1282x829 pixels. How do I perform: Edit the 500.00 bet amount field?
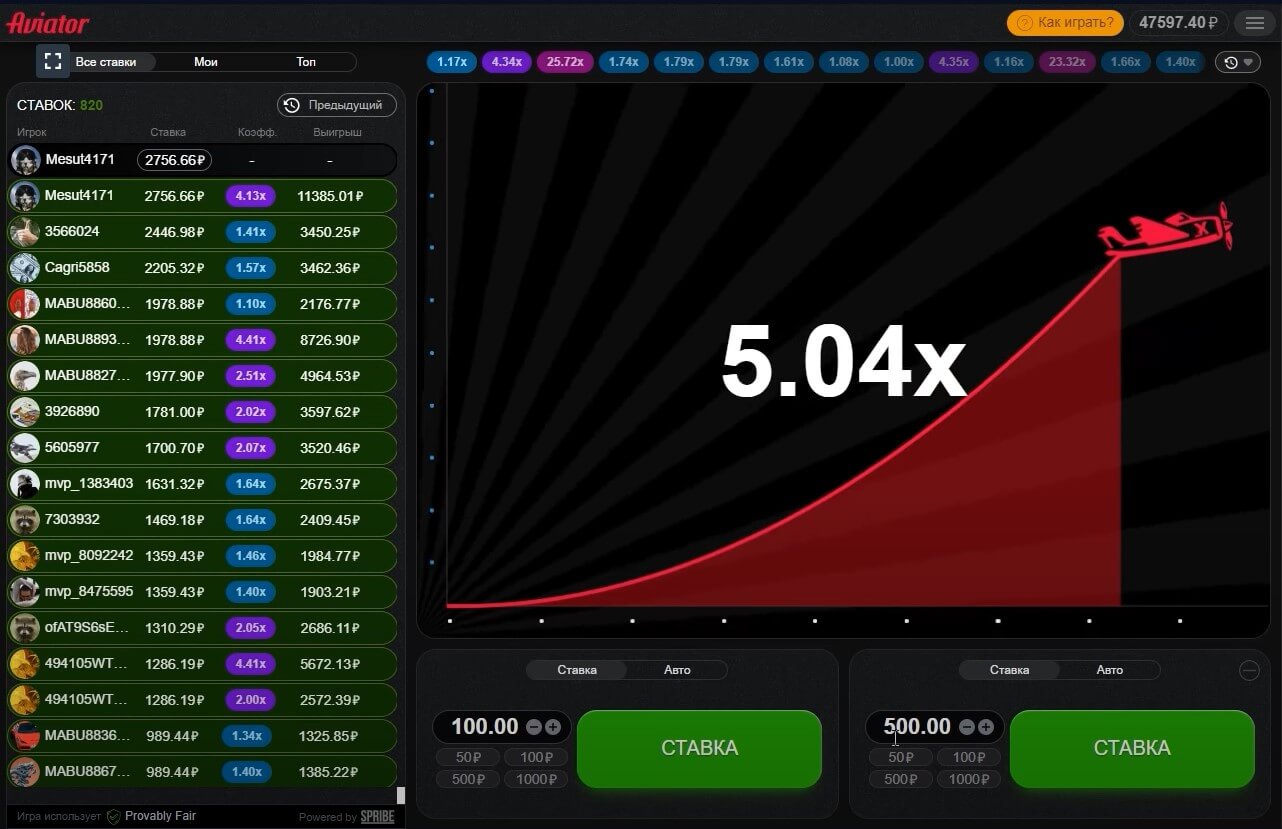pos(918,727)
